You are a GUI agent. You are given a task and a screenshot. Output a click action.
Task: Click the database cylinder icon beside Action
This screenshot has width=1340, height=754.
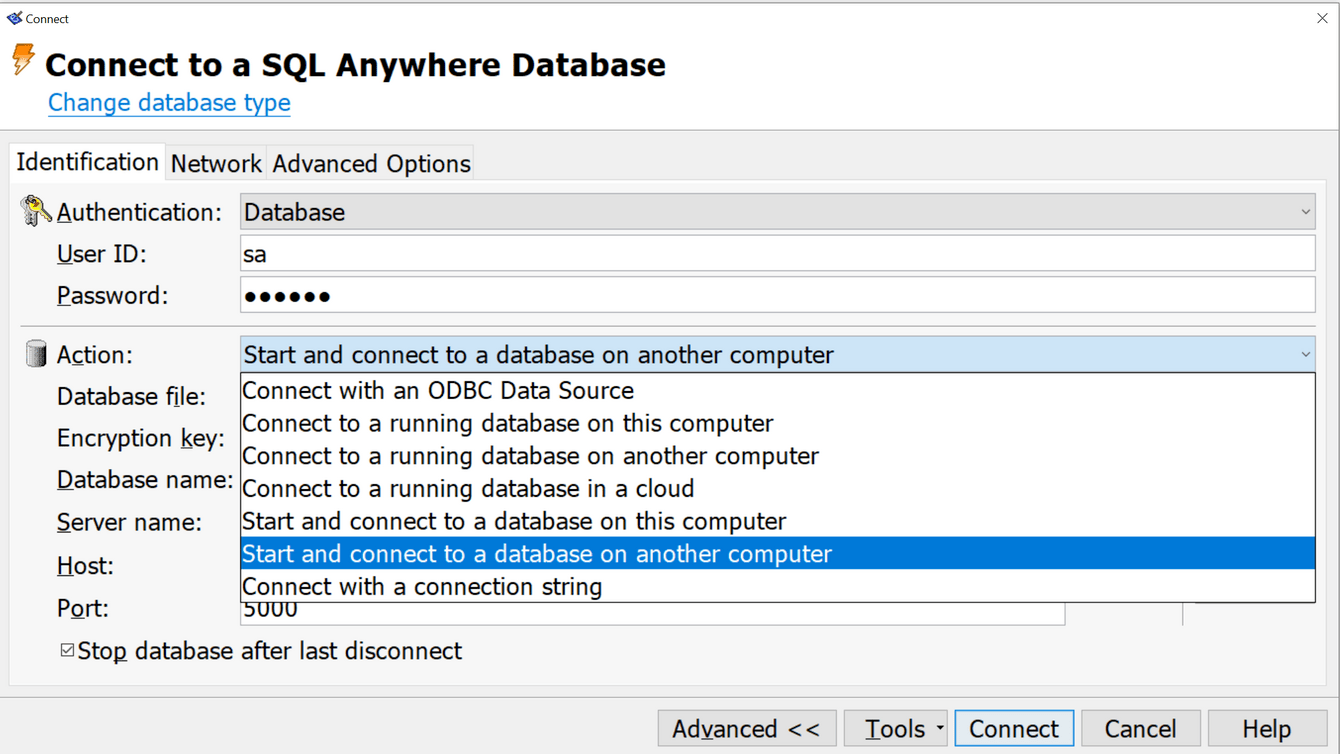point(36,354)
